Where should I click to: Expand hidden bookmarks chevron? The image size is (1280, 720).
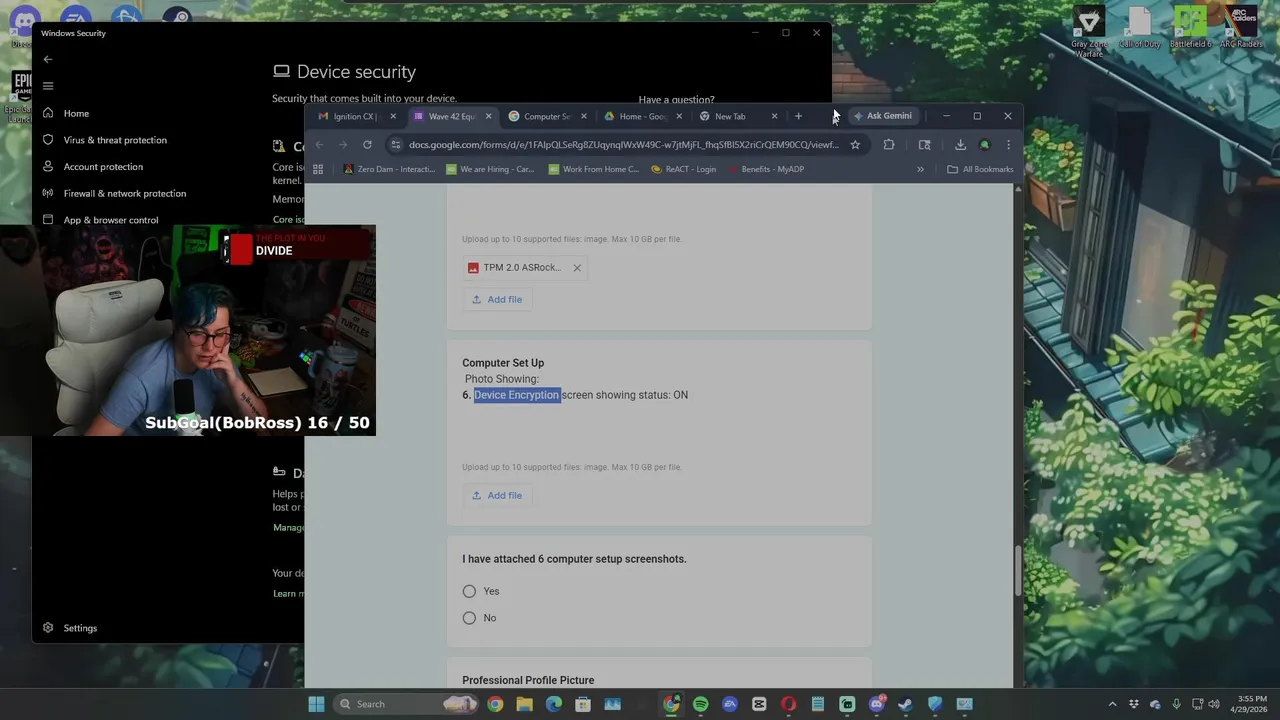click(x=920, y=169)
